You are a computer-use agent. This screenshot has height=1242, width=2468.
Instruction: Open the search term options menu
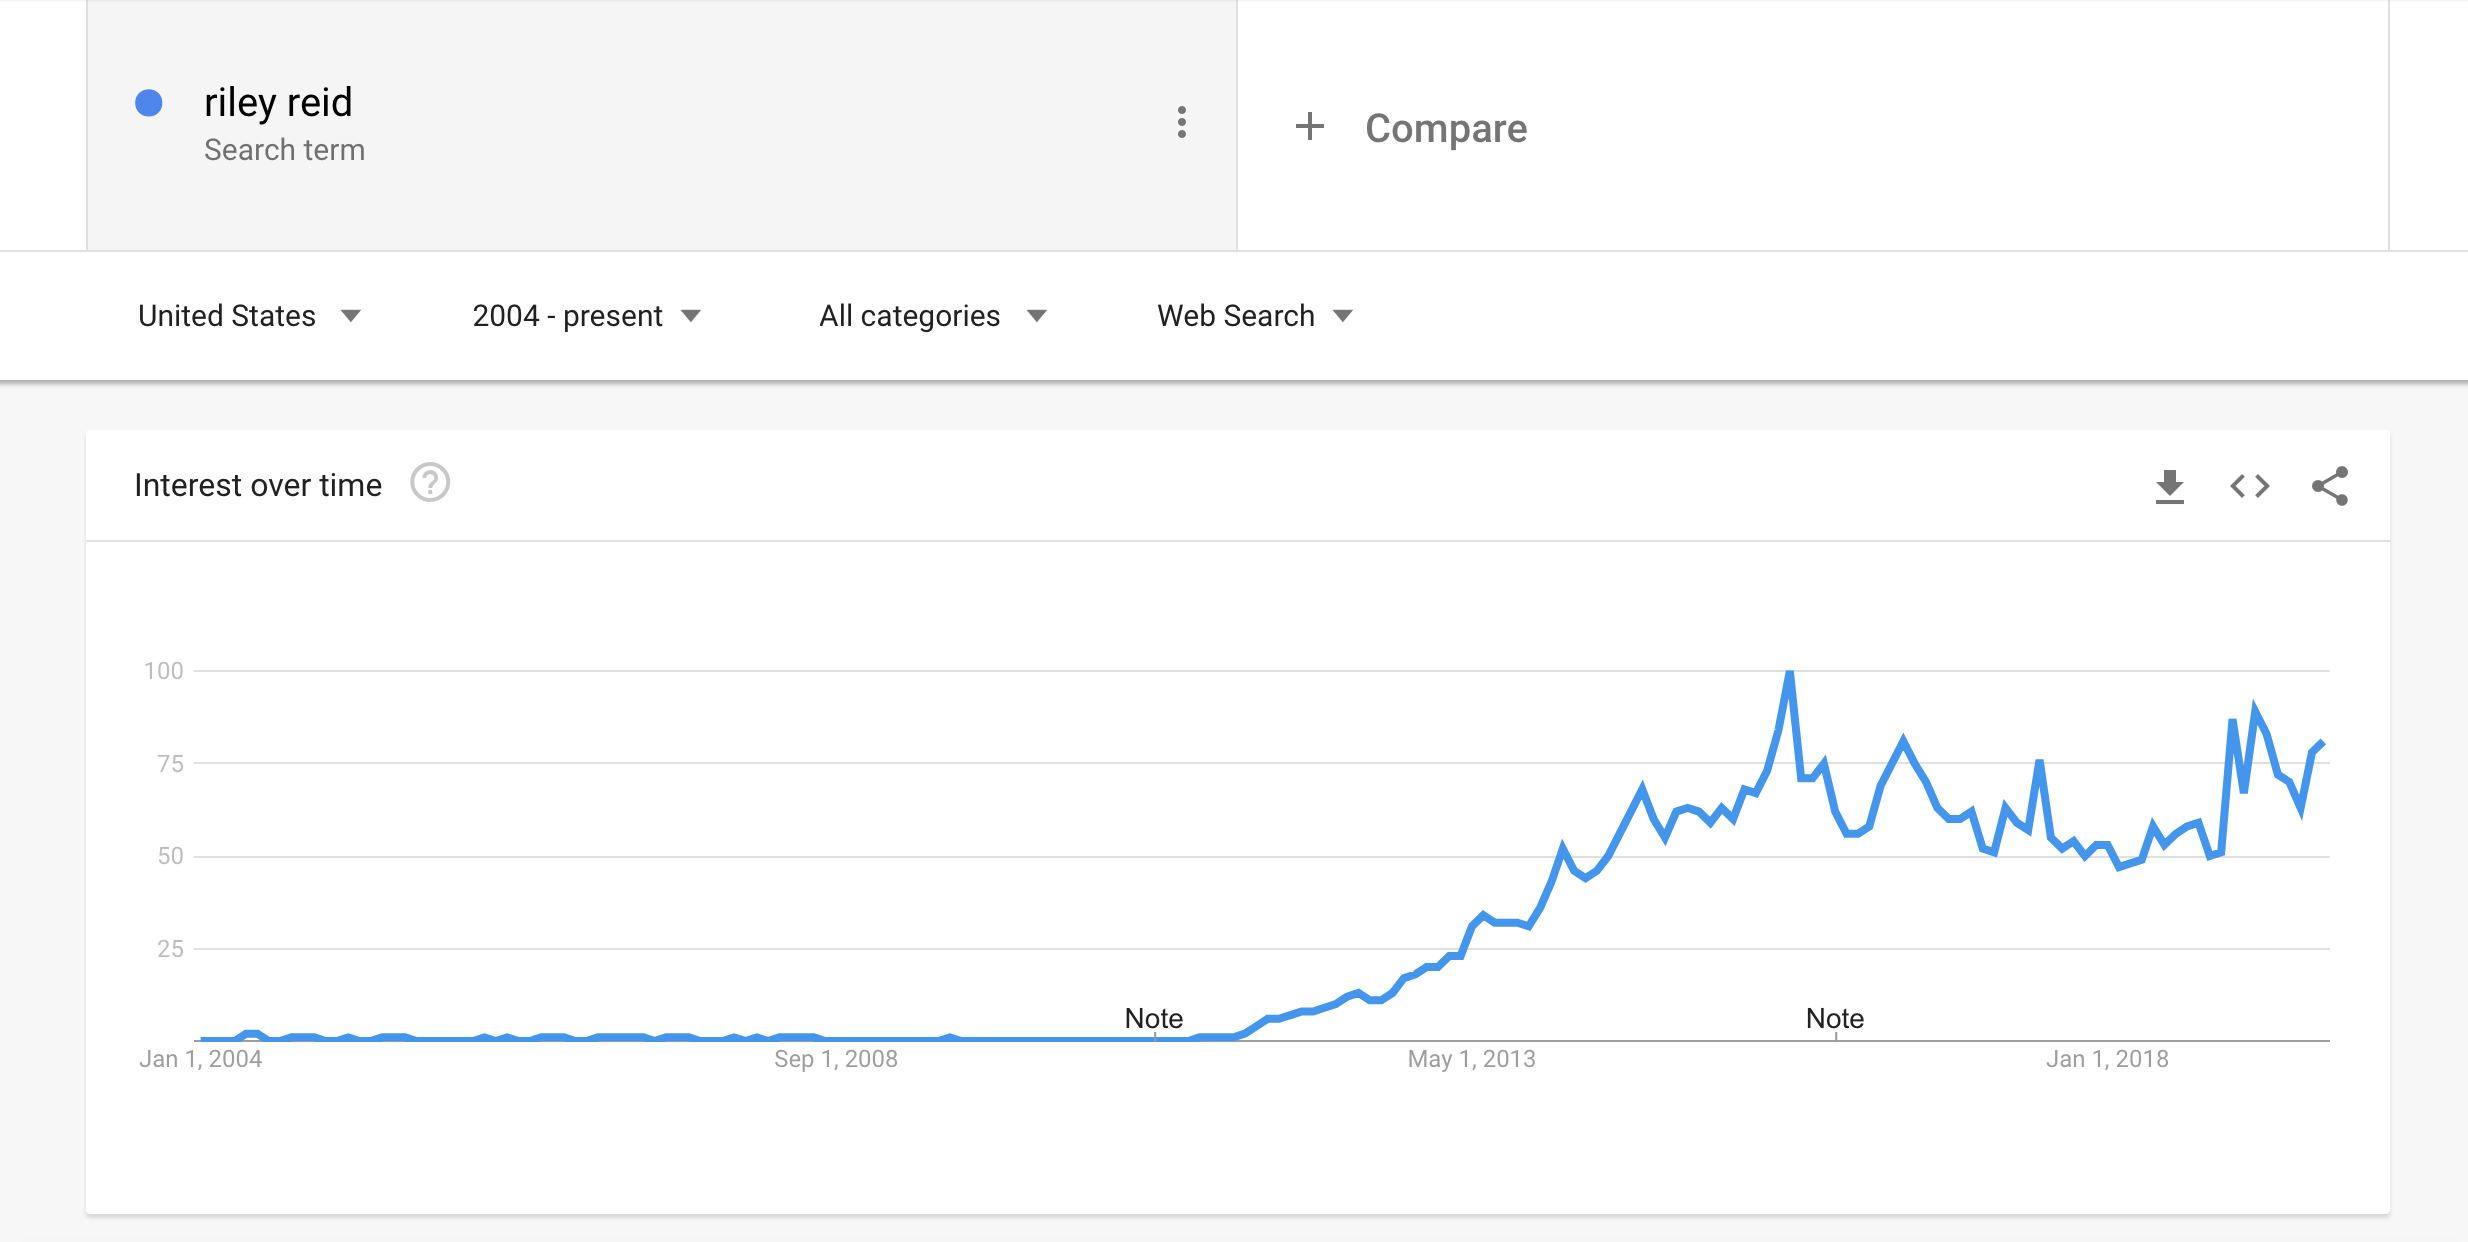point(1182,123)
